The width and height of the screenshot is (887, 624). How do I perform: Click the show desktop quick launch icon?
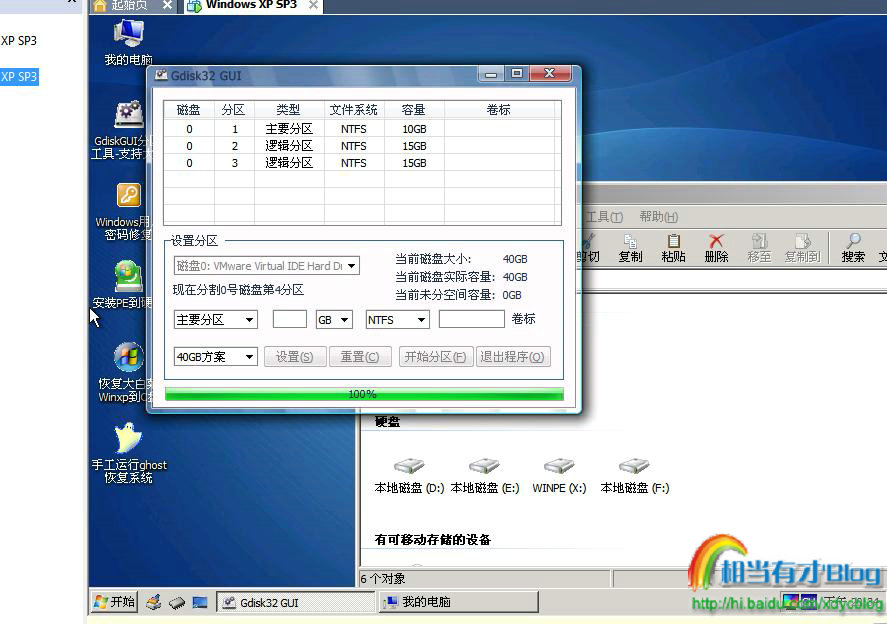(200, 603)
